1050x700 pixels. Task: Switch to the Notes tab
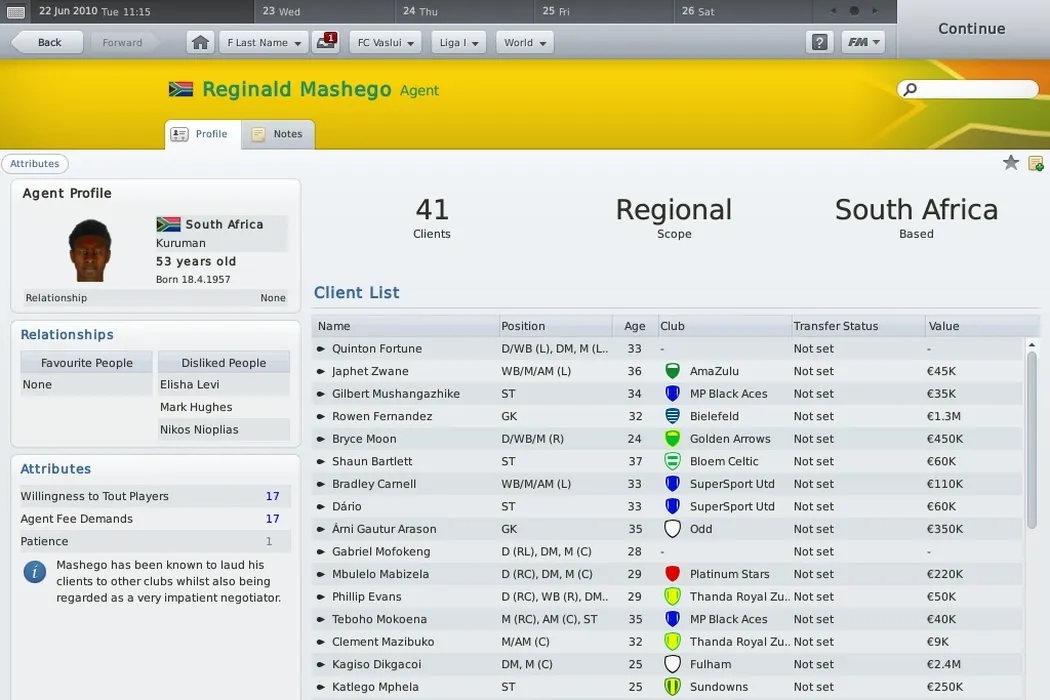[x=278, y=134]
